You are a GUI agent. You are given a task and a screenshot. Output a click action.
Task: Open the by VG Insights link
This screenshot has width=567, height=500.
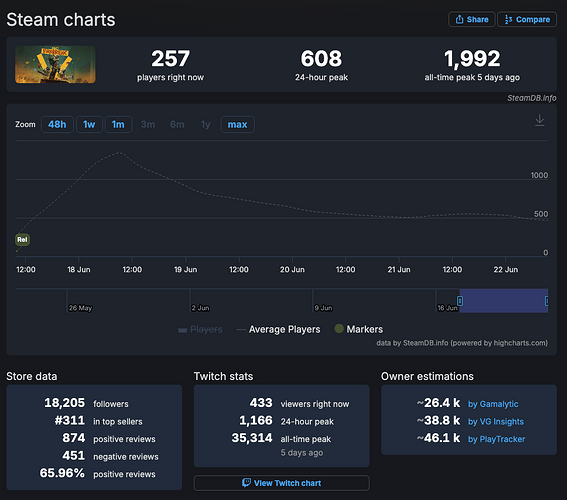pos(496,422)
